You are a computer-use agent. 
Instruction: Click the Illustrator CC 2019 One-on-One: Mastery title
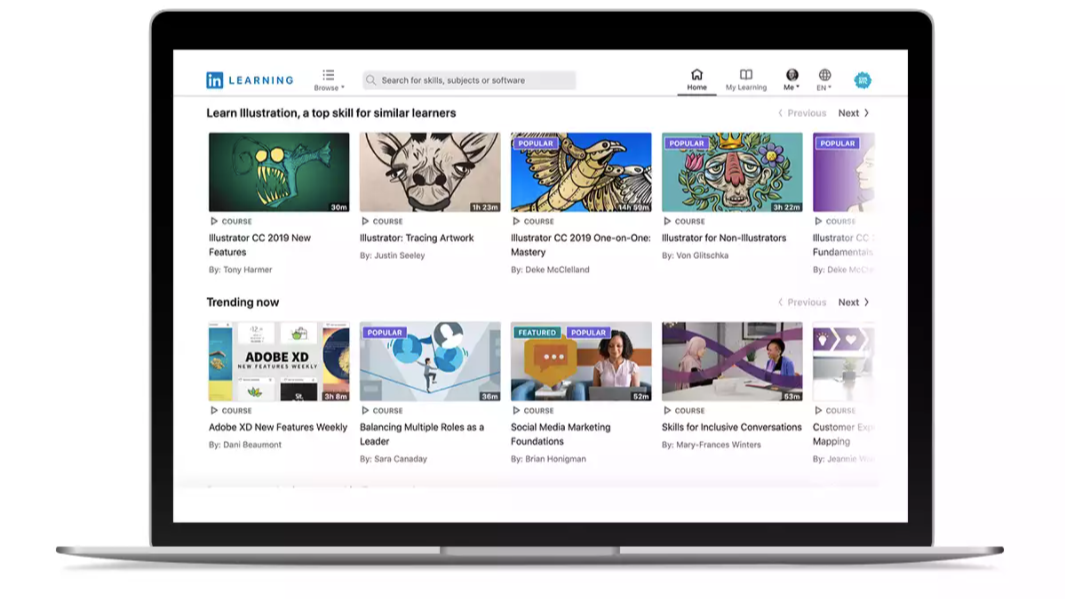coord(581,245)
